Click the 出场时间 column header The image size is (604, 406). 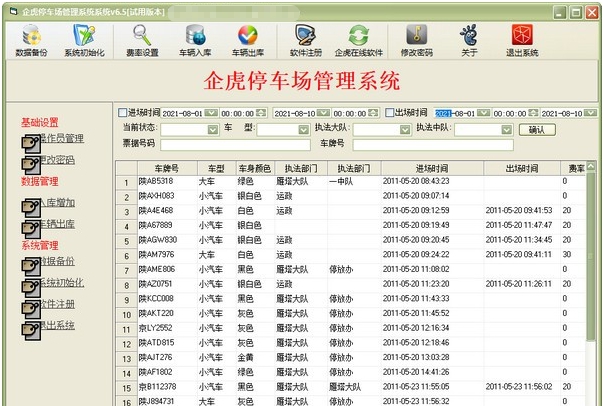click(522, 168)
